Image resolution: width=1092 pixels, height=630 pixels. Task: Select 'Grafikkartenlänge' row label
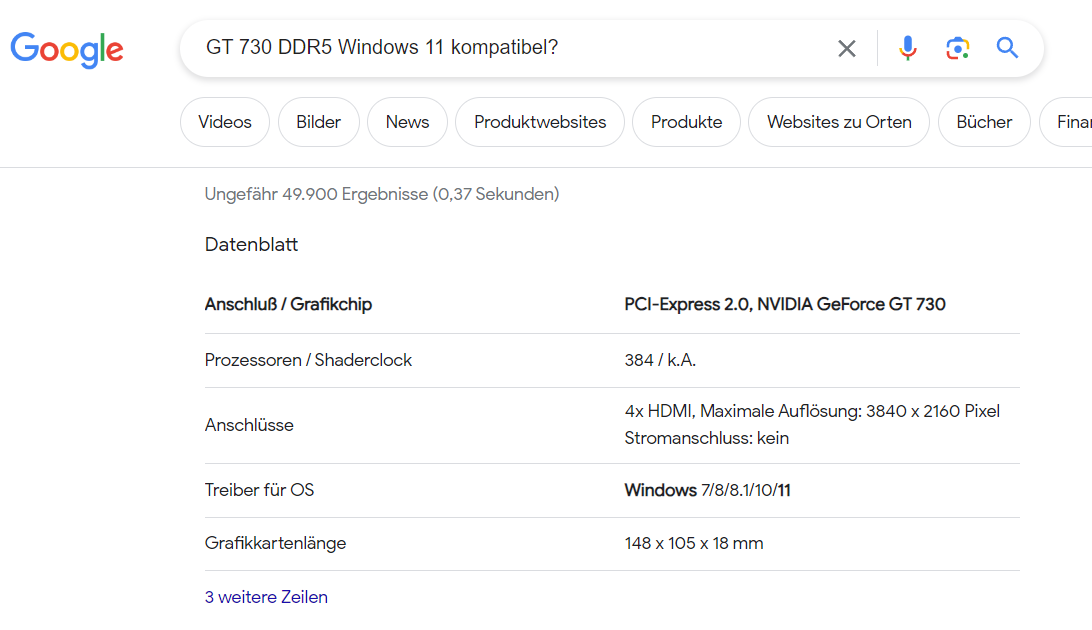[275, 543]
